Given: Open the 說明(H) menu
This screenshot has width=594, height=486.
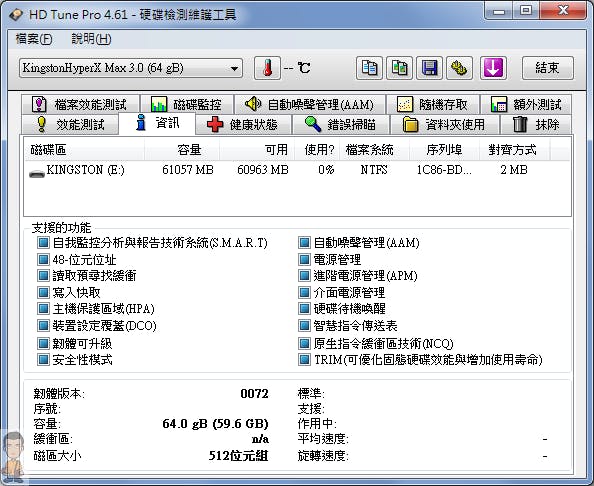Looking at the screenshot, I should point(91,39).
